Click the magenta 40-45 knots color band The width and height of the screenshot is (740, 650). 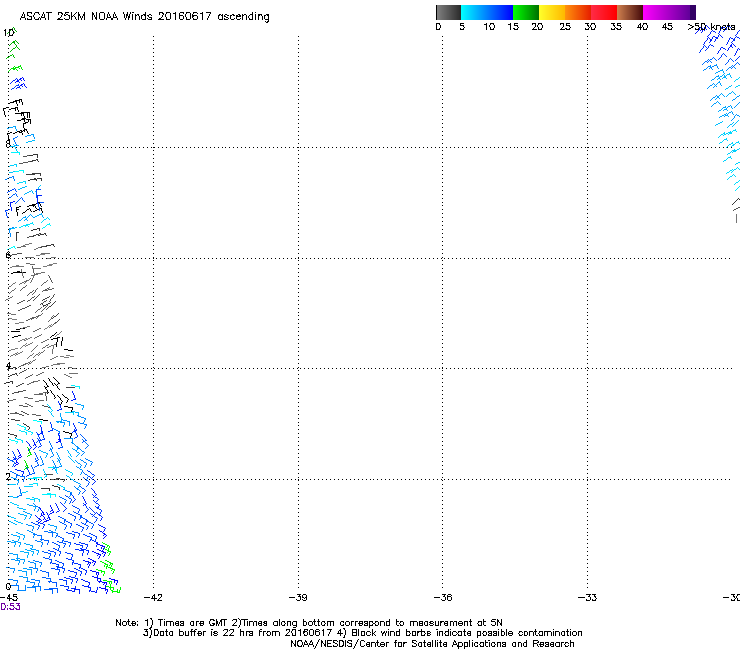[656, 12]
